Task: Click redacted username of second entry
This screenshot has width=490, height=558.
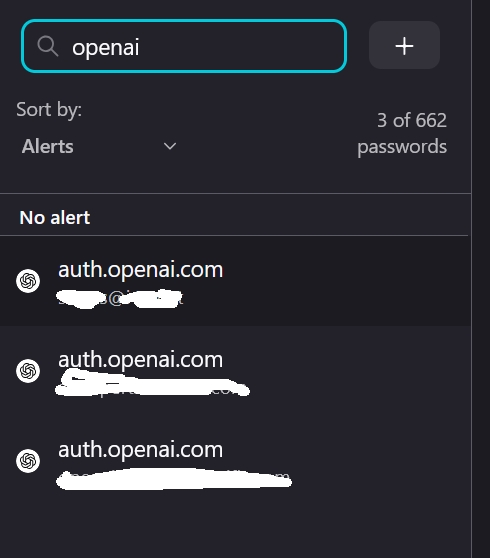Action: click(x=153, y=384)
